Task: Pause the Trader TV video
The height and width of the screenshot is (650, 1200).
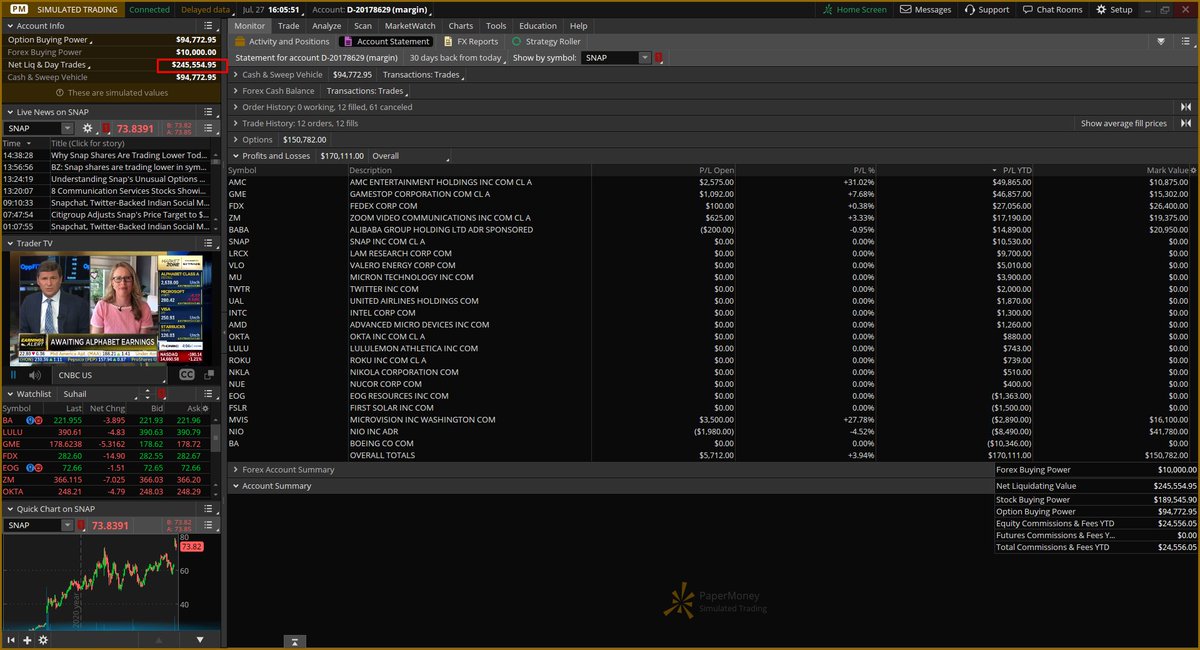Action: tap(14, 375)
